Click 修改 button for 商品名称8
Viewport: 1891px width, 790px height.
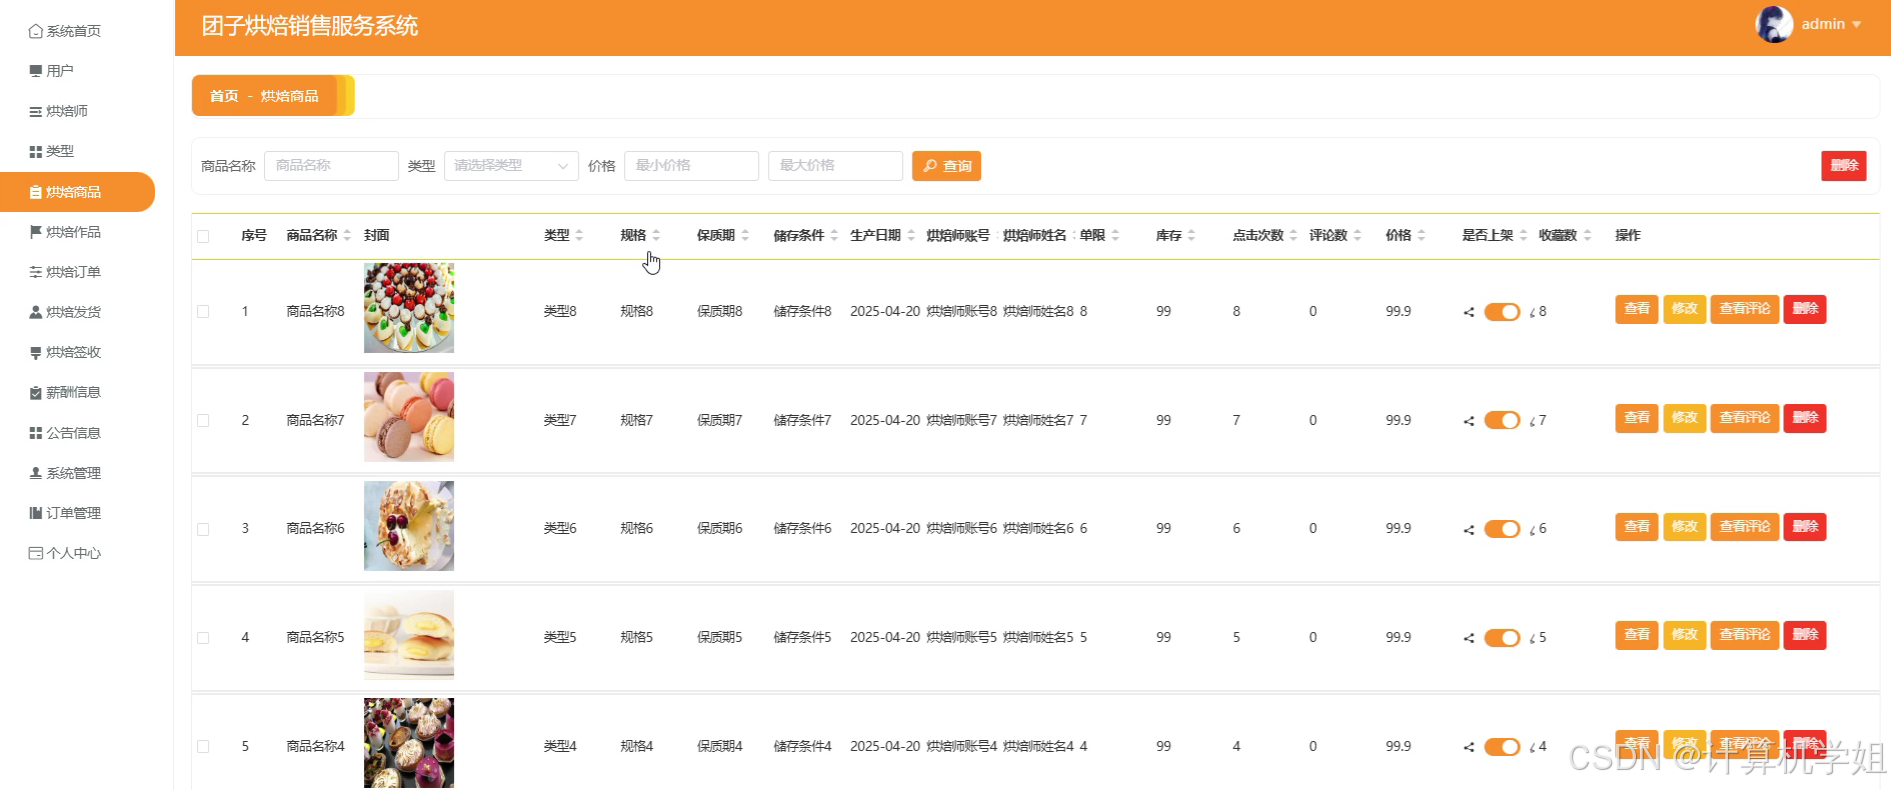point(1684,309)
